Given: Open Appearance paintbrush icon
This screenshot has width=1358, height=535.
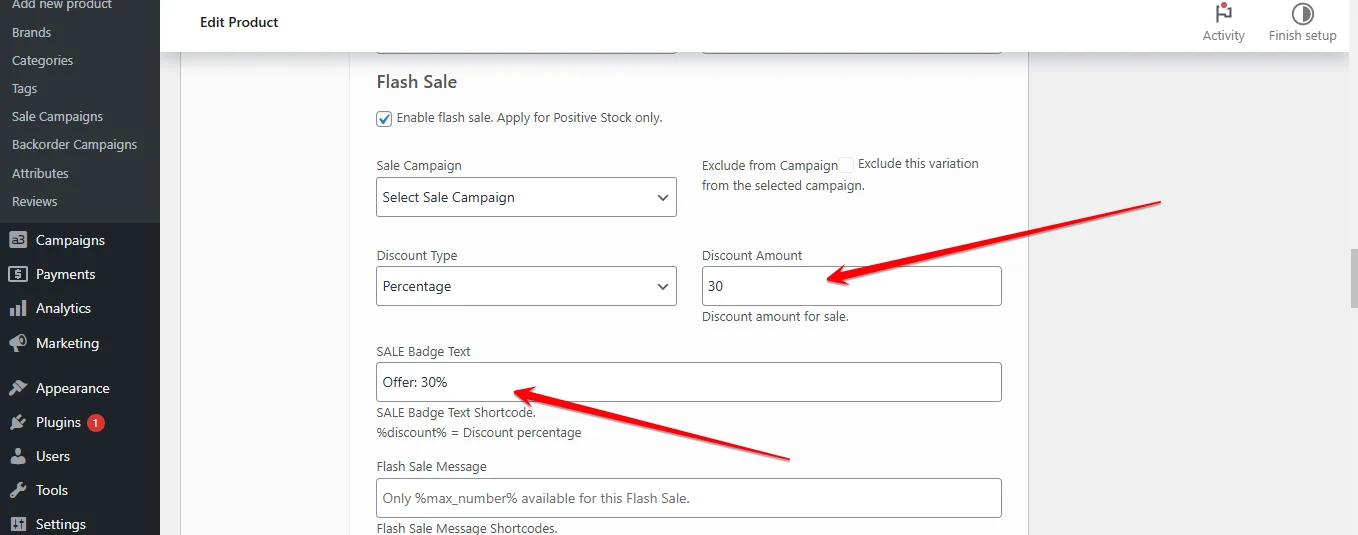Looking at the screenshot, I should pyautogui.click(x=18, y=388).
